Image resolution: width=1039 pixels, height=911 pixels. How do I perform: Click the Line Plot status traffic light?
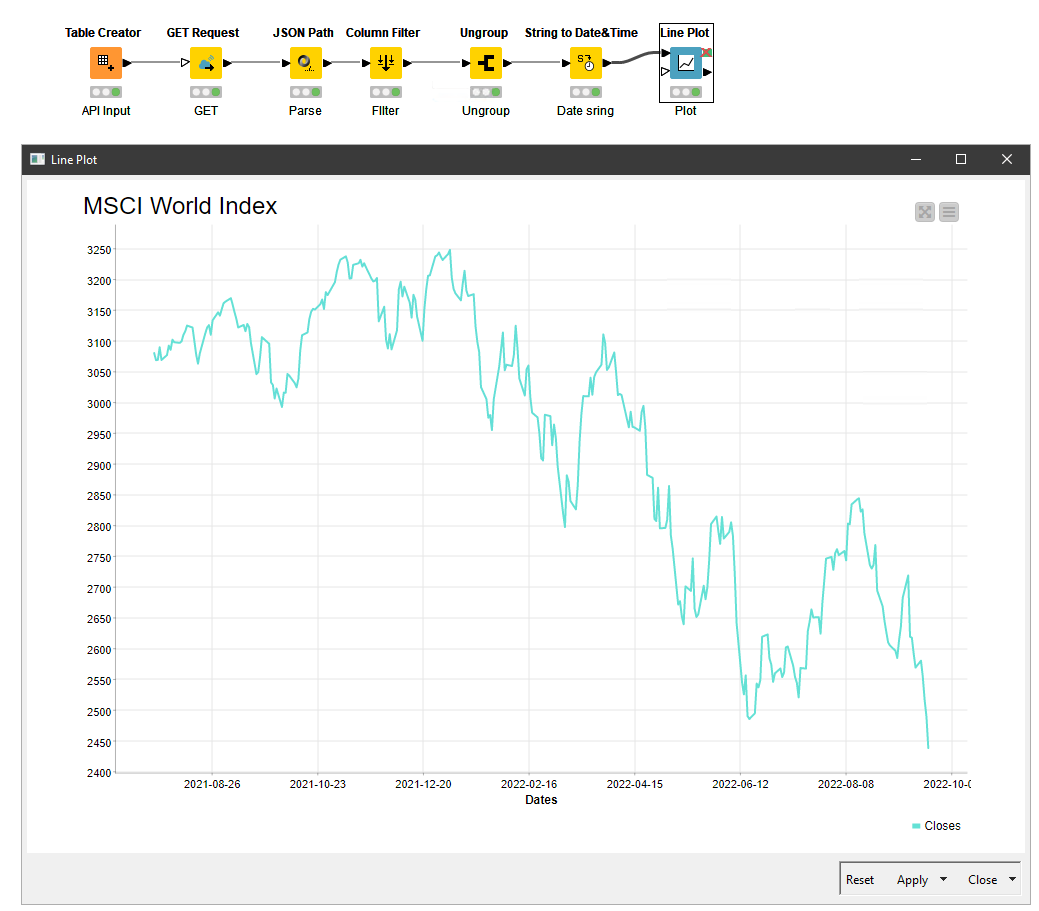[686, 92]
